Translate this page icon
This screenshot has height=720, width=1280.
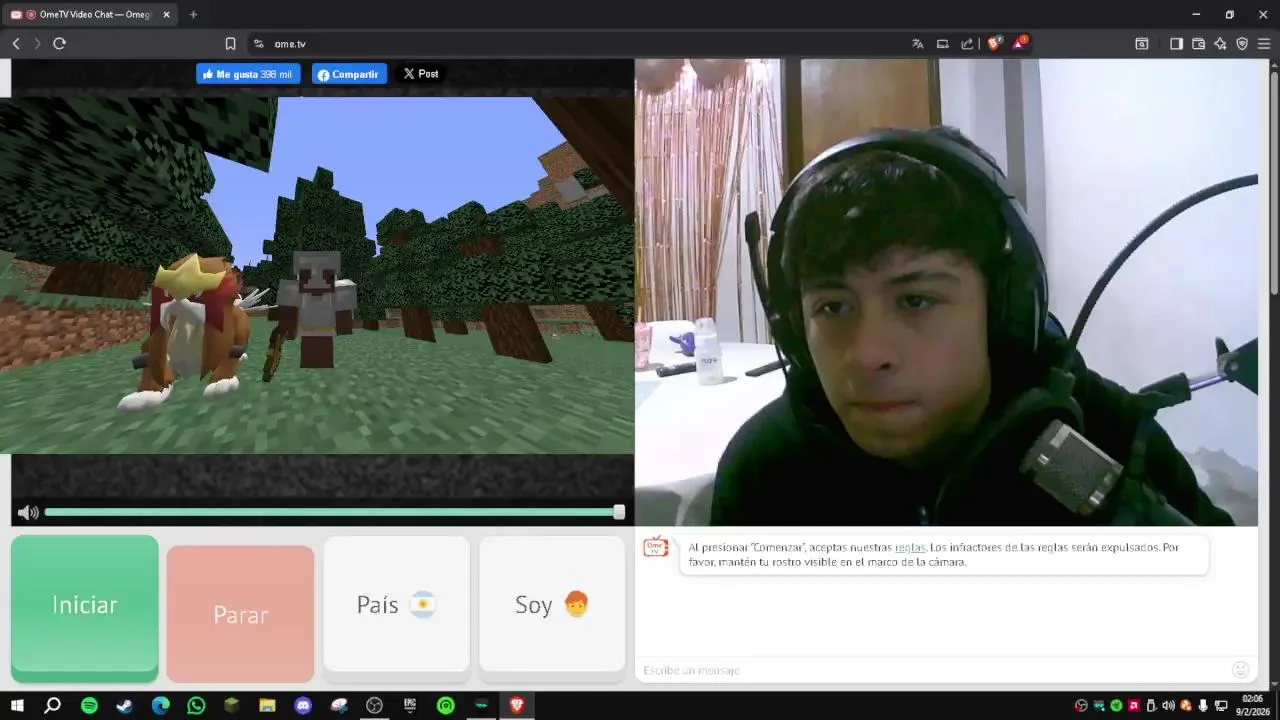tap(917, 44)
